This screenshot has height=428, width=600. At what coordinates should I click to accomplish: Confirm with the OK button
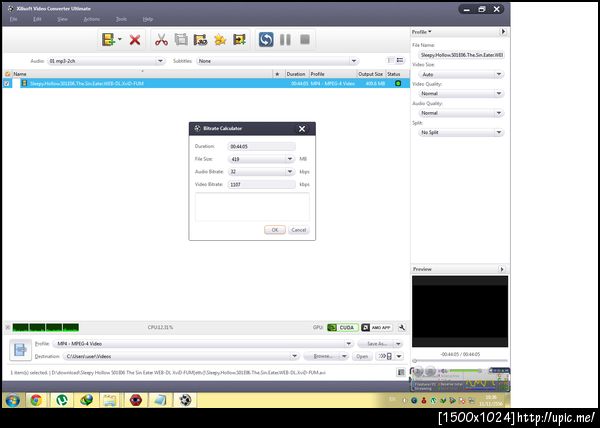[275, 230]
